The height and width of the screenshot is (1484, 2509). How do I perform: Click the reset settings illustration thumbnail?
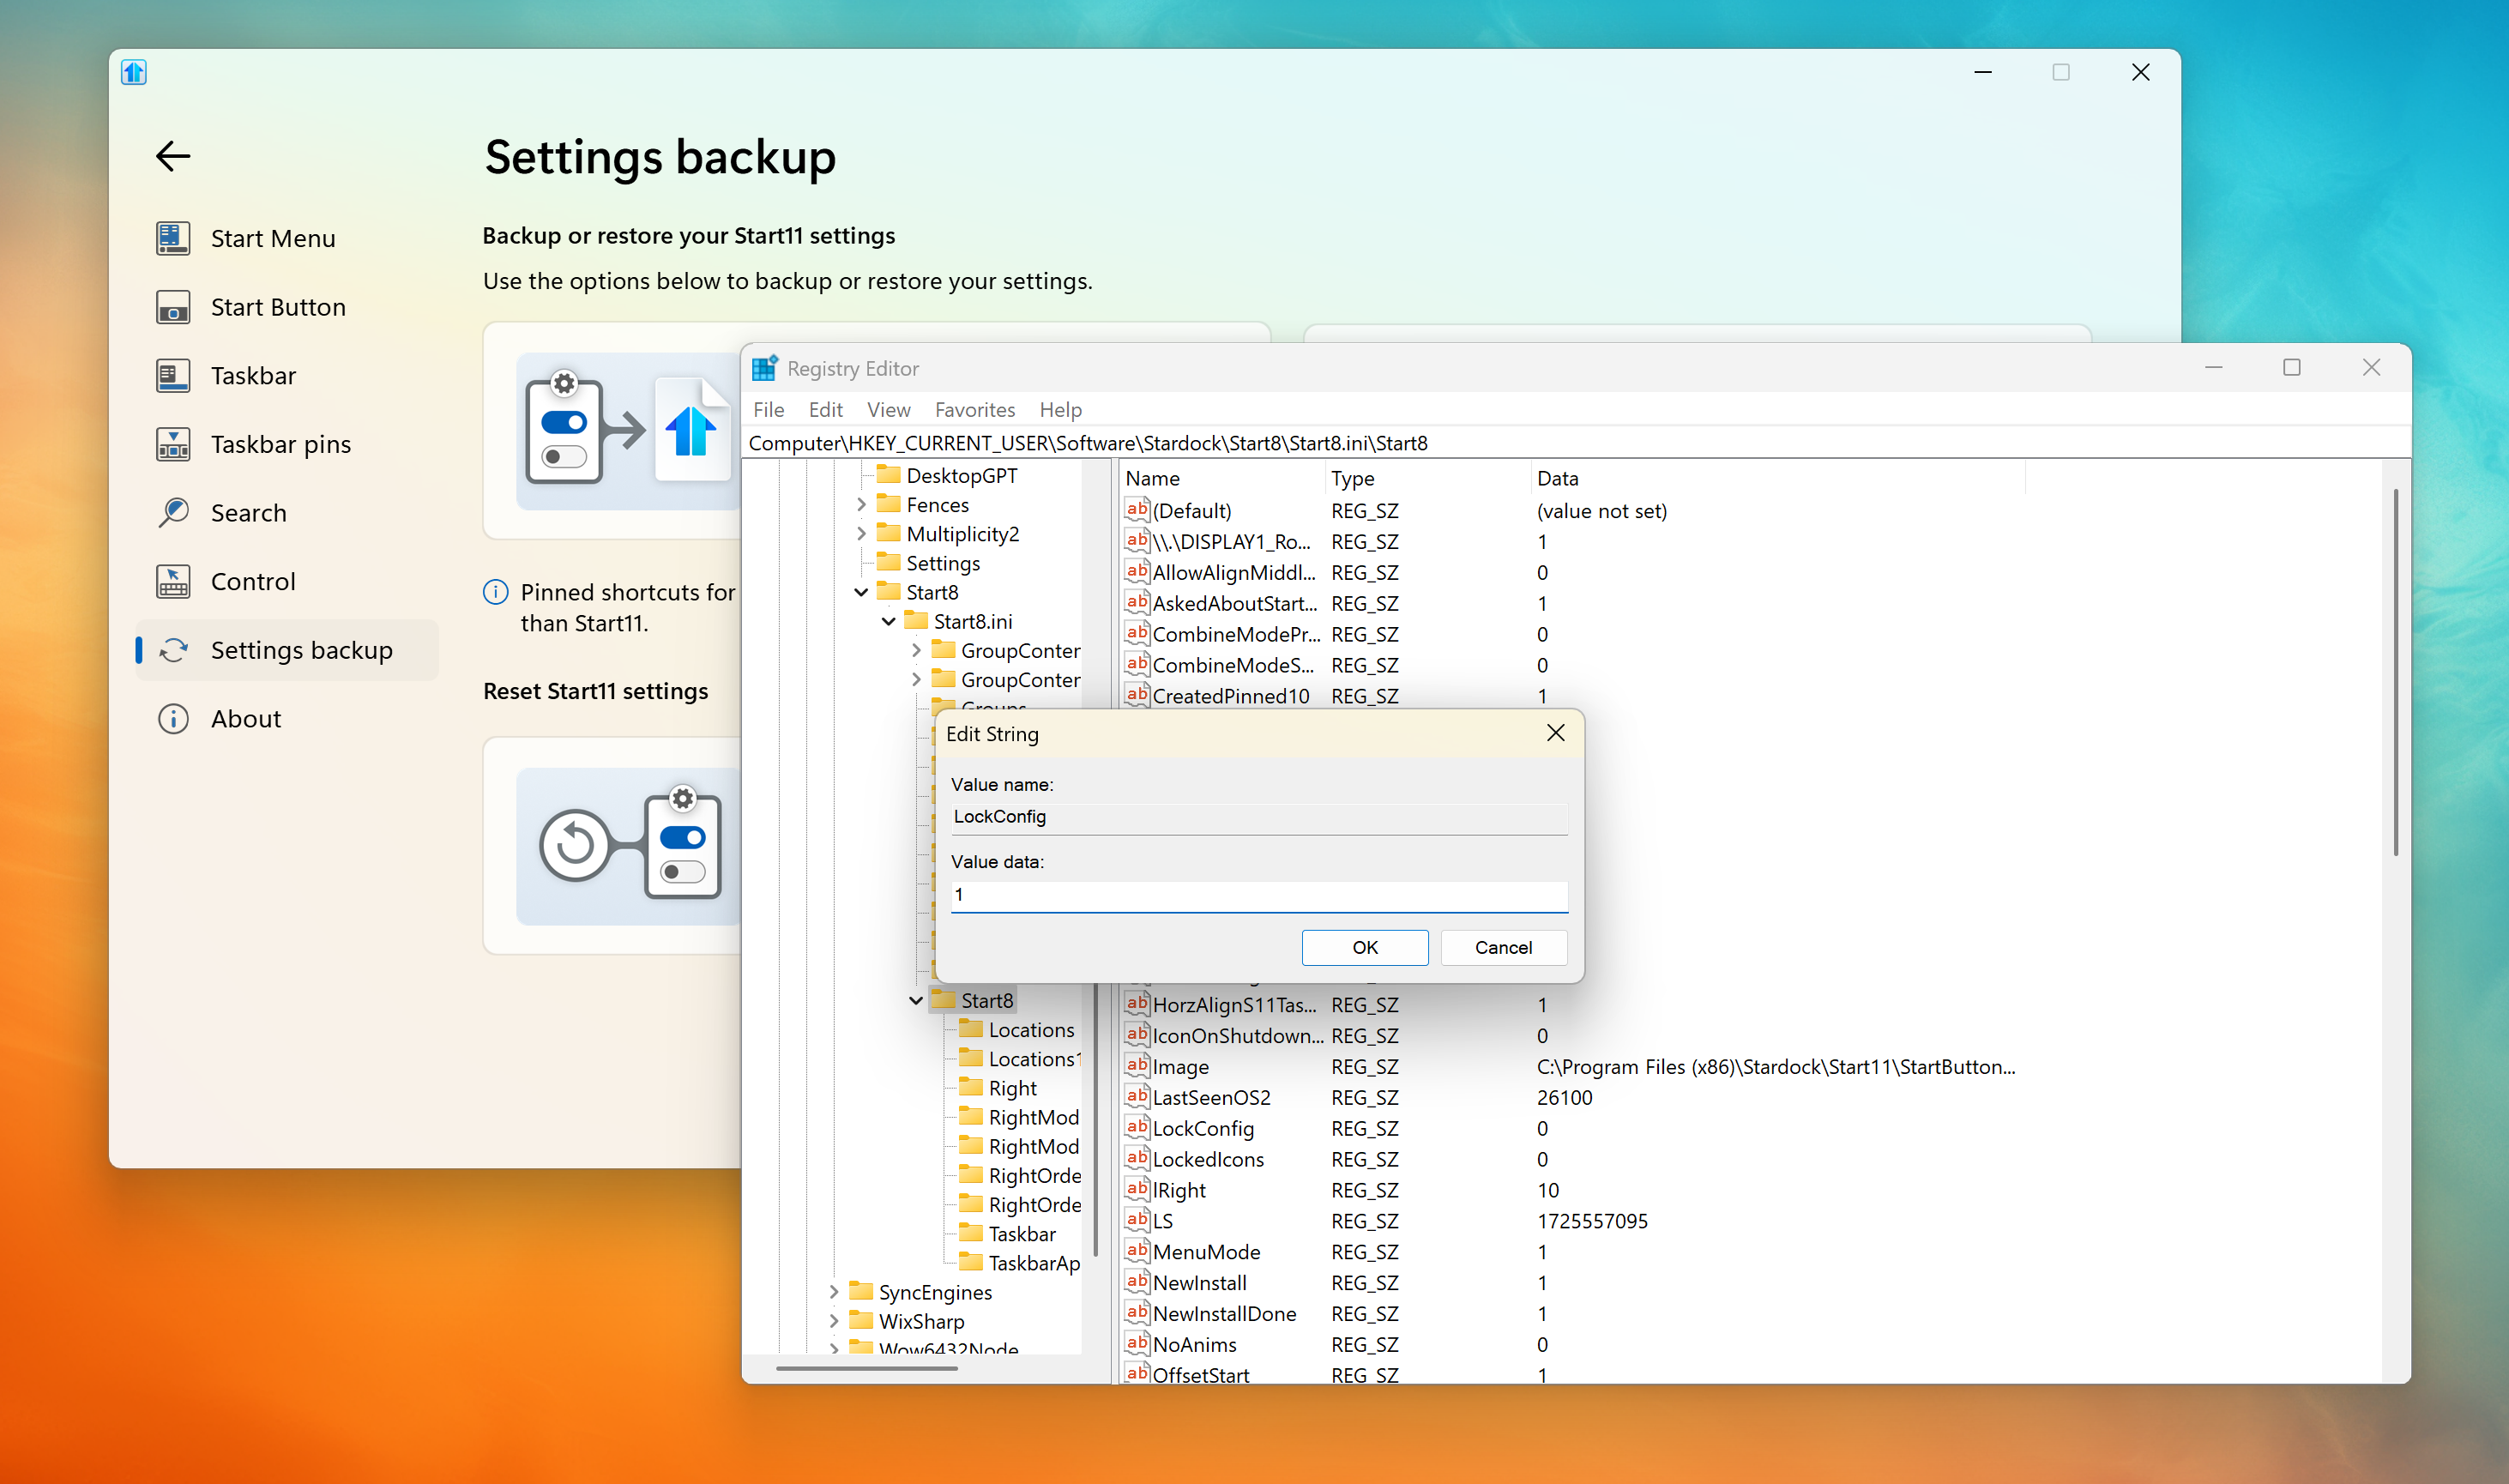(x=628, y=846)
